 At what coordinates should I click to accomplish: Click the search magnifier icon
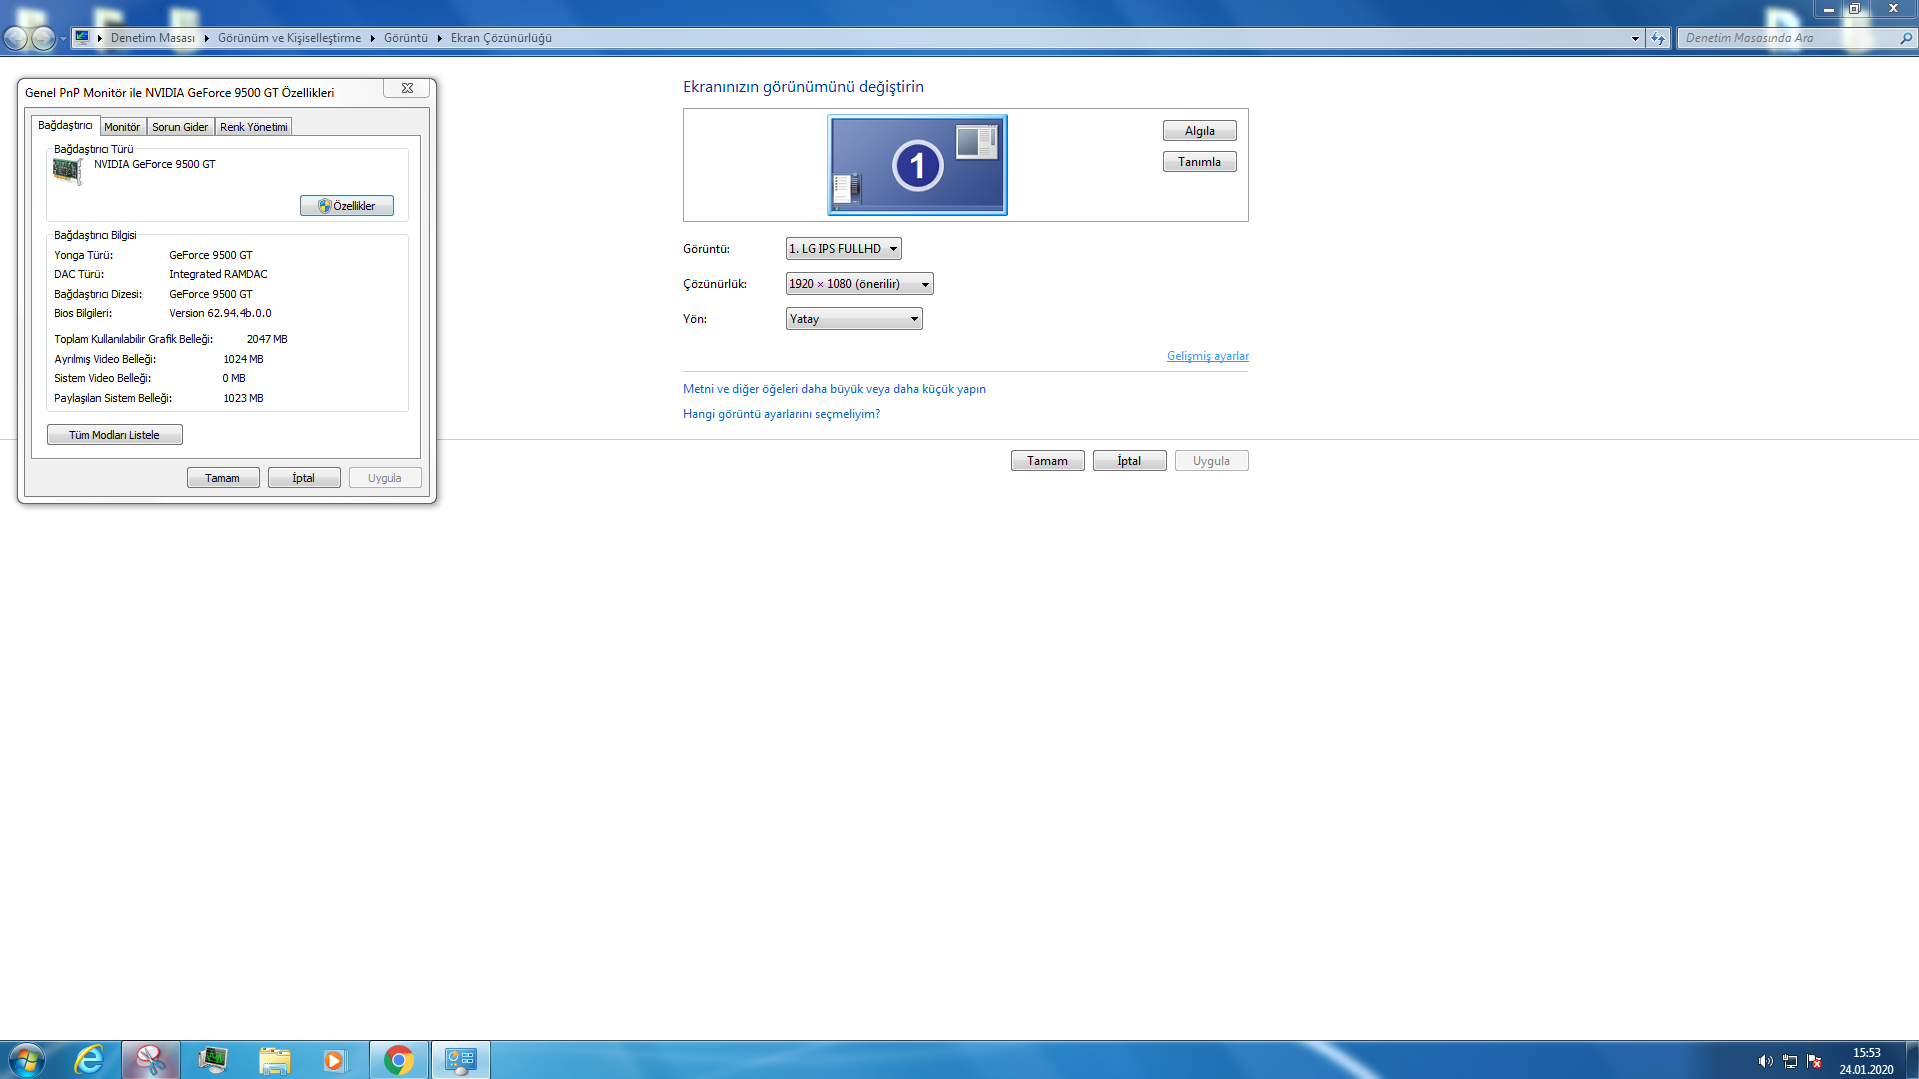[x=1906, y=38]
